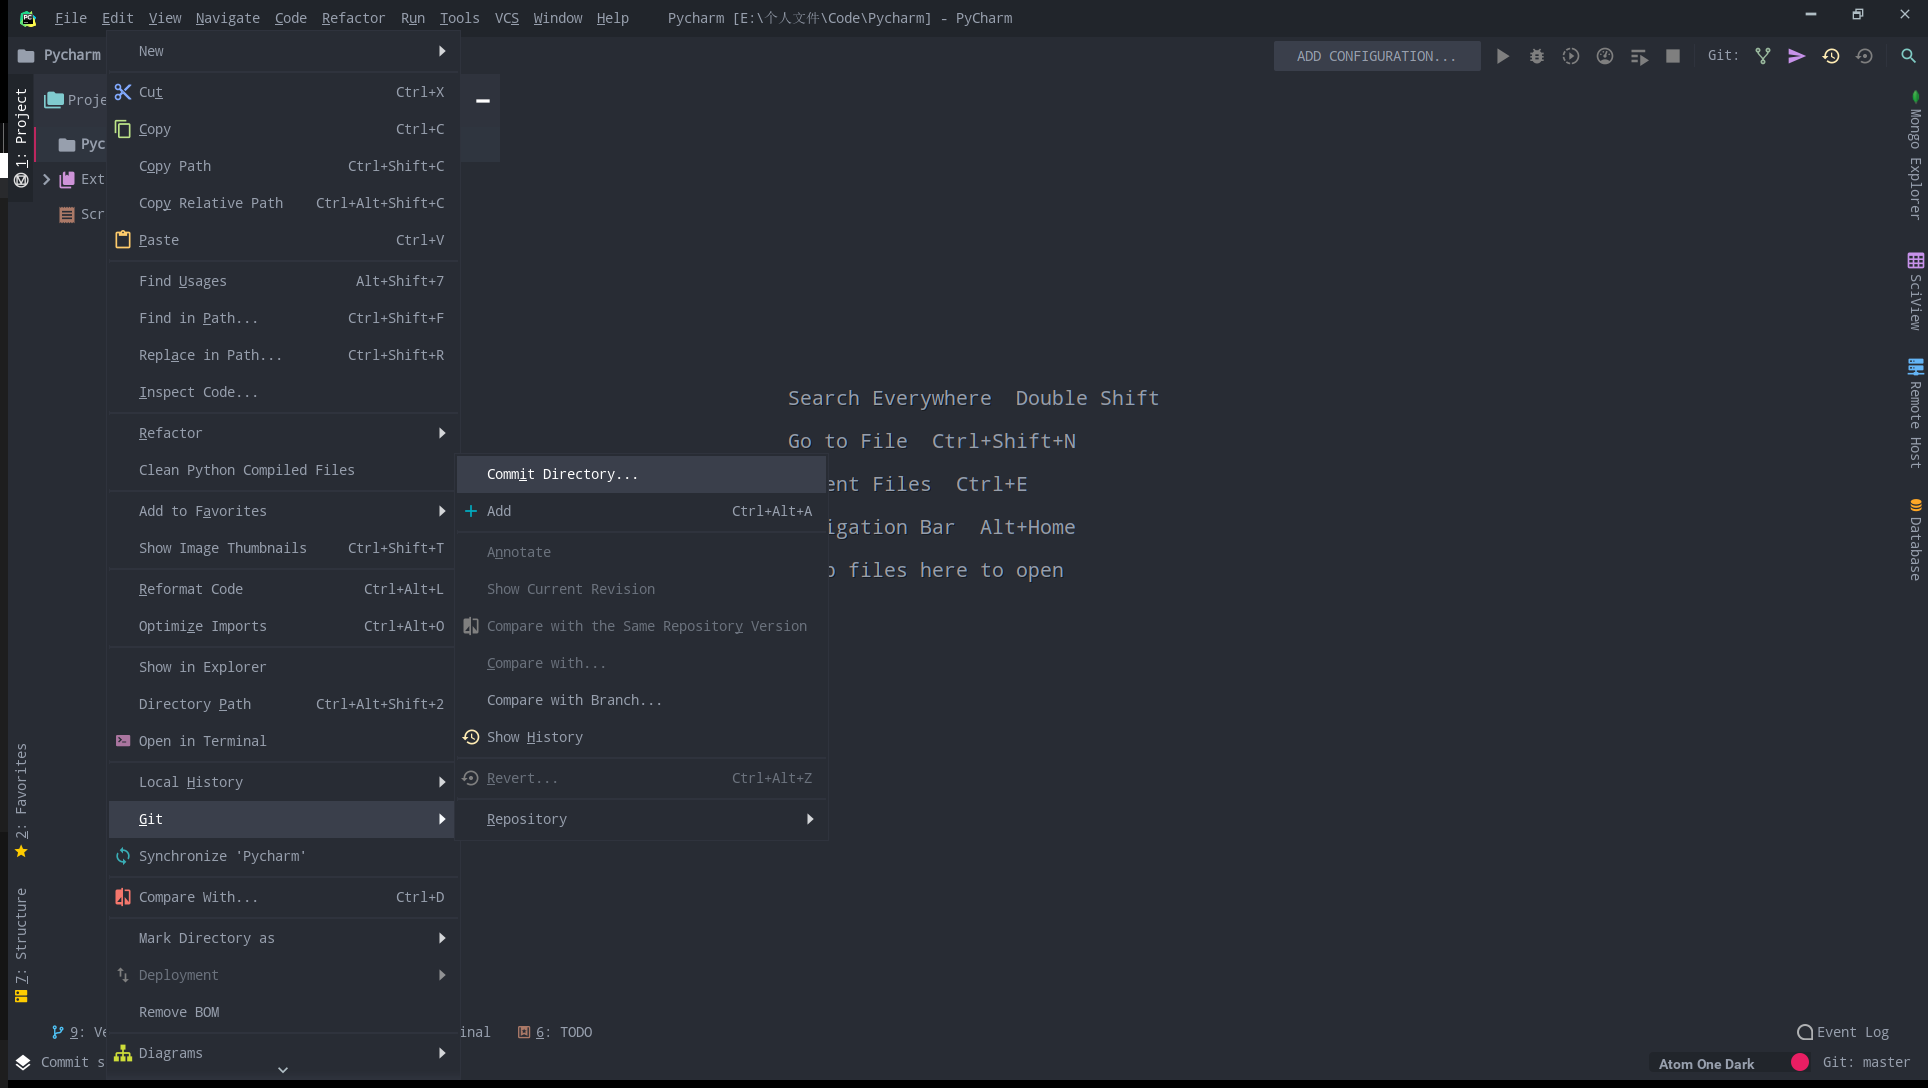Viewport: 1928px width, 1088px height.
Task: Click the Debug tool icon
Action: coord(1536,56)
